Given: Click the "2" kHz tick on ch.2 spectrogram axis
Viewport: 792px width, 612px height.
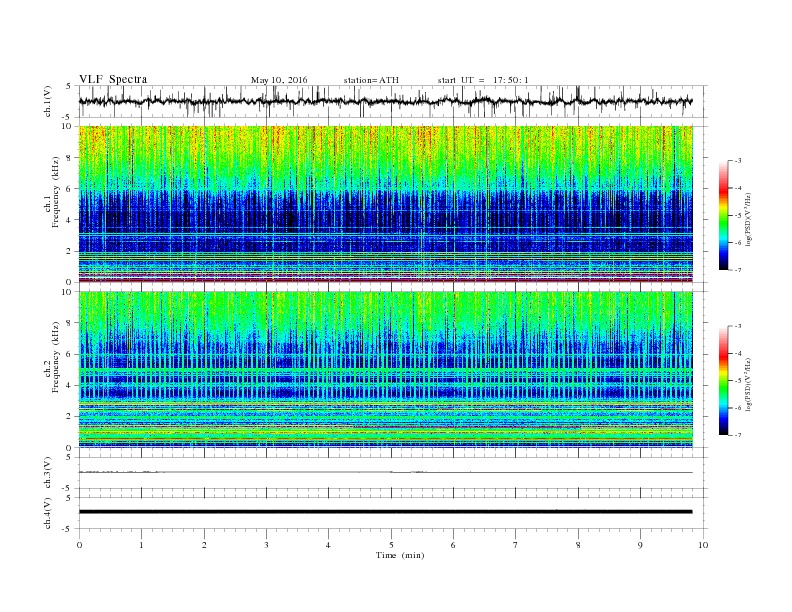Looking at the screenshot, I should [x=69, y=417].
